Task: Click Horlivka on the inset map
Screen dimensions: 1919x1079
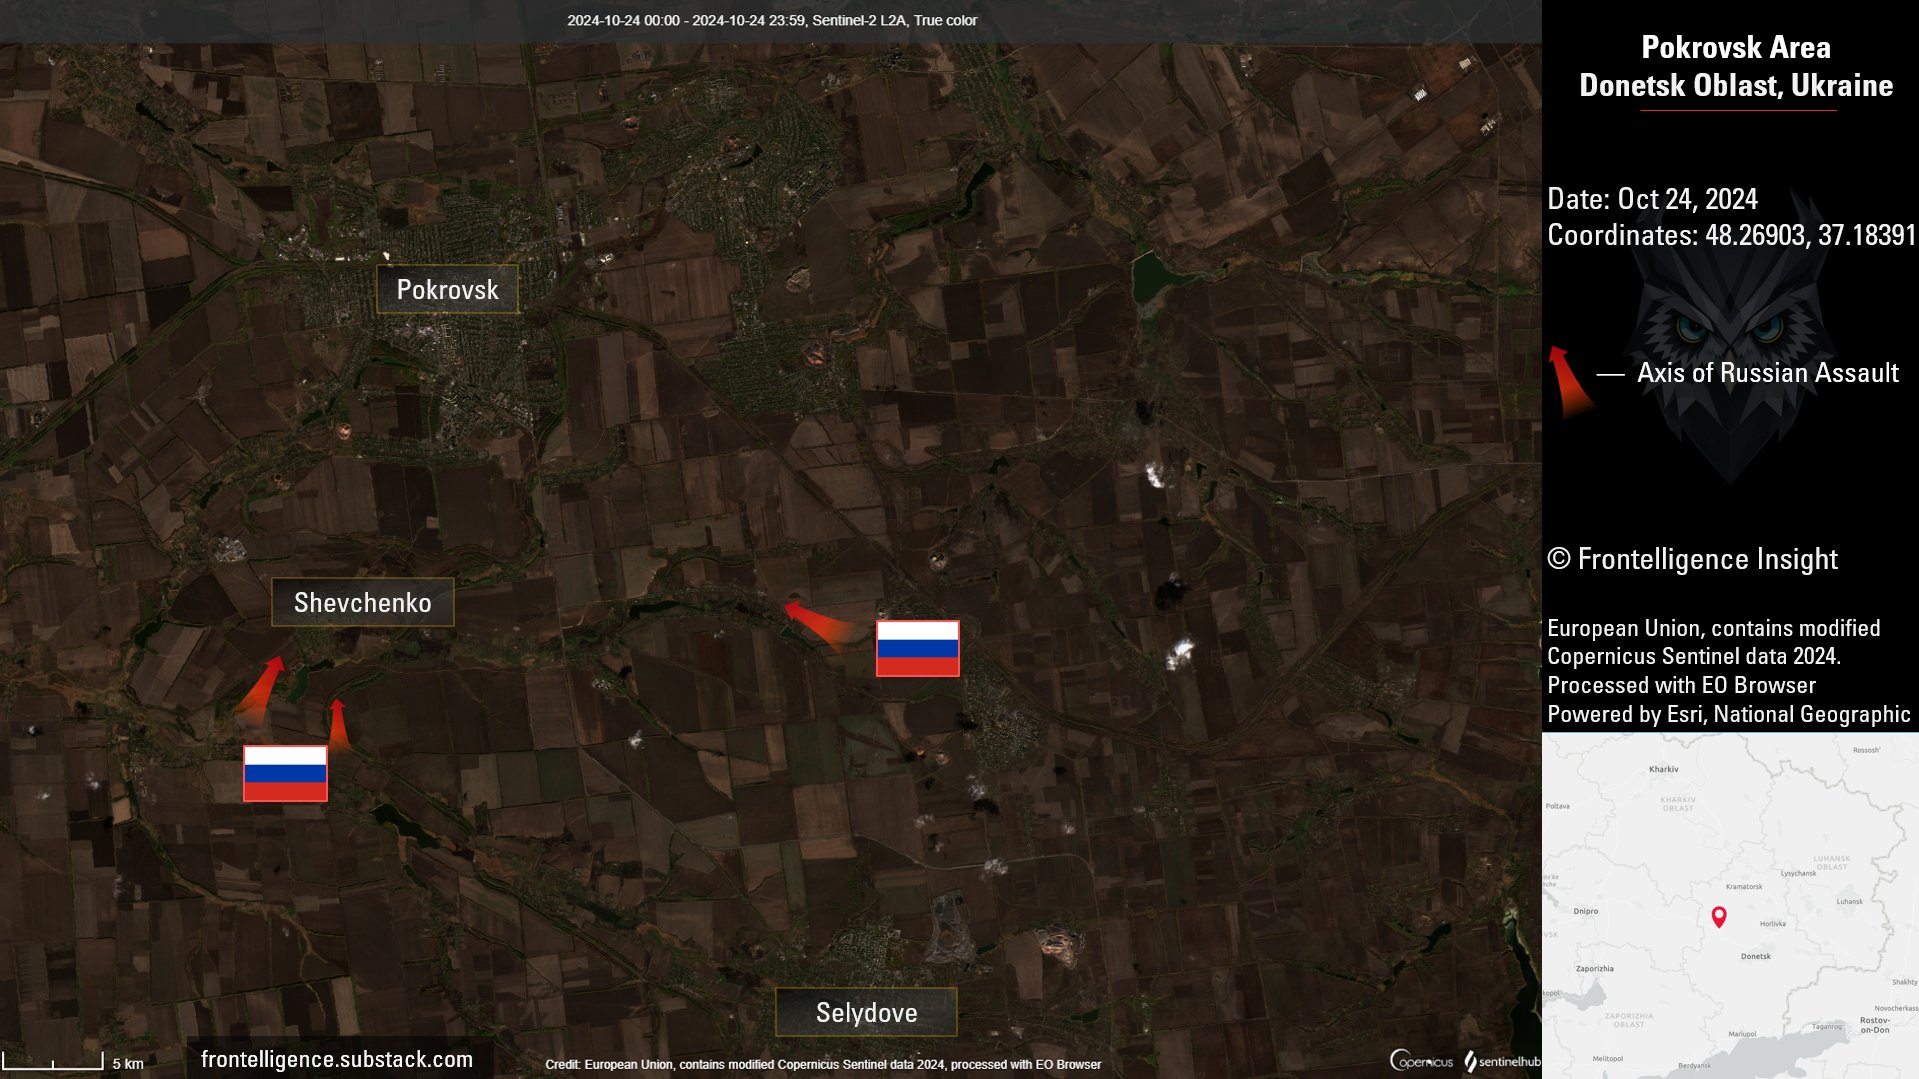Action: click(x=1773, y=923)
